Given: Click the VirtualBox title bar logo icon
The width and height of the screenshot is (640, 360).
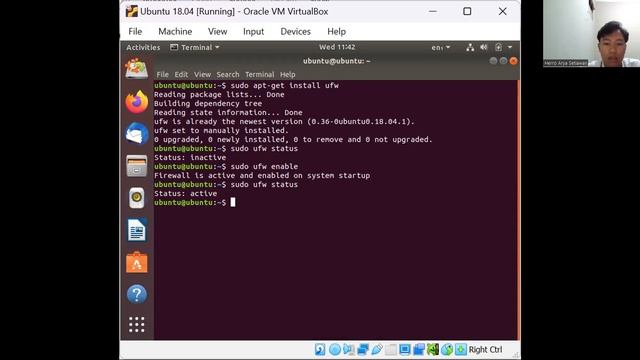Looking at the screenshot, I should 132,11.
